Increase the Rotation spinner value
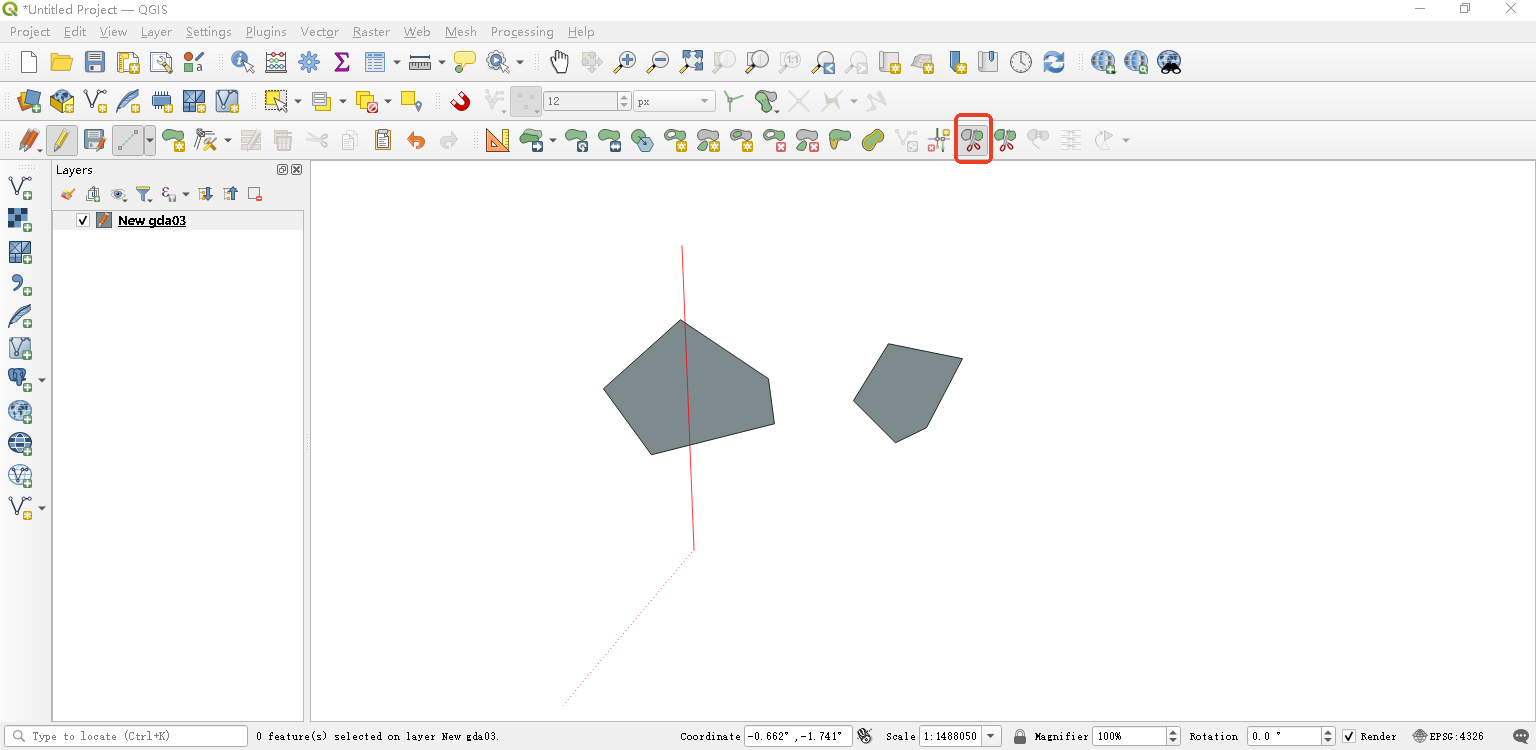 (1327, 731)
